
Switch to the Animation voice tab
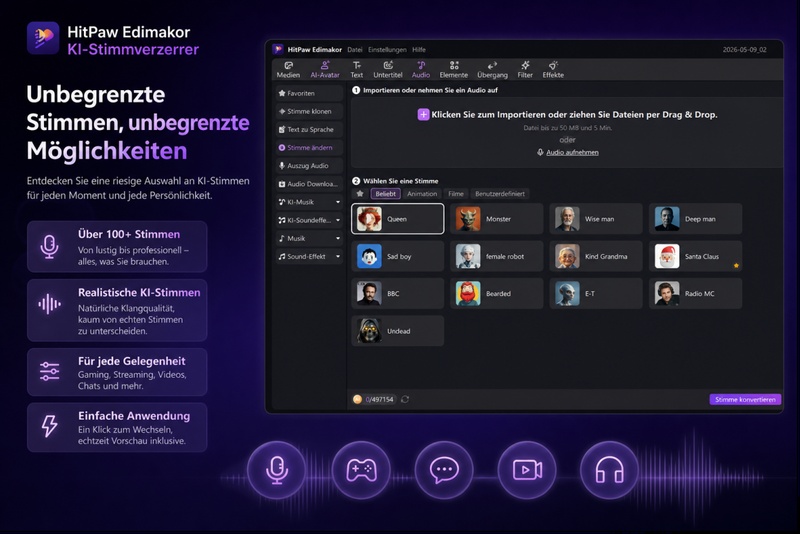click(x=422, y=194)
